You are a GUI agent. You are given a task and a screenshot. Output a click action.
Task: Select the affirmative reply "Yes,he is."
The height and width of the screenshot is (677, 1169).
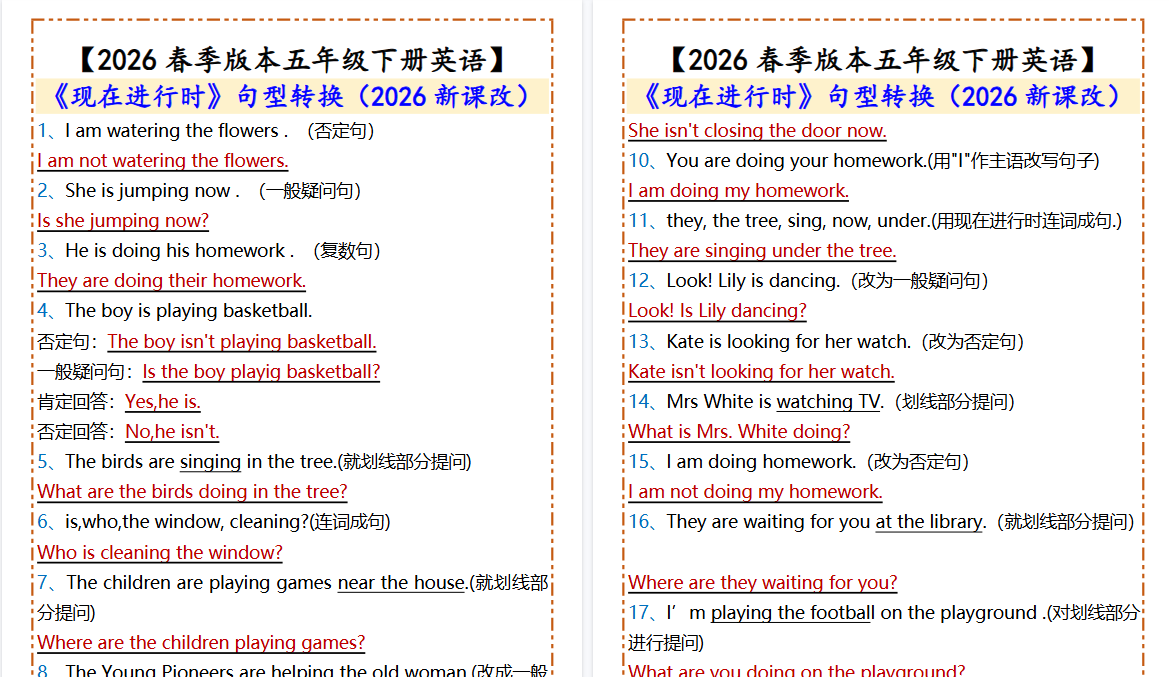[x=165, y=401]
